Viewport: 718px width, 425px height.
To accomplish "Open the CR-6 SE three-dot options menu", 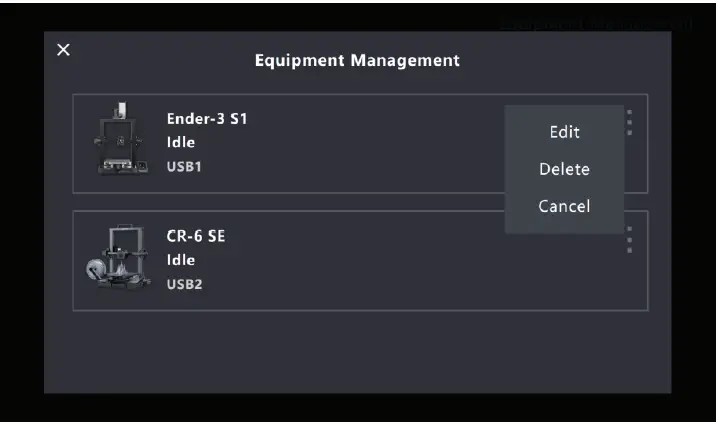I will coord(629,240).
